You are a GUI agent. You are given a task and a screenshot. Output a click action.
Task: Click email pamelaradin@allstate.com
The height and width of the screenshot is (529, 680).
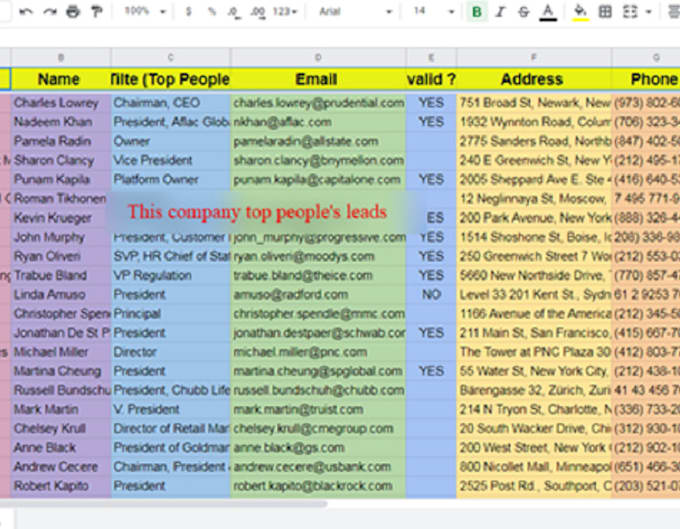[x=318, y=141]
